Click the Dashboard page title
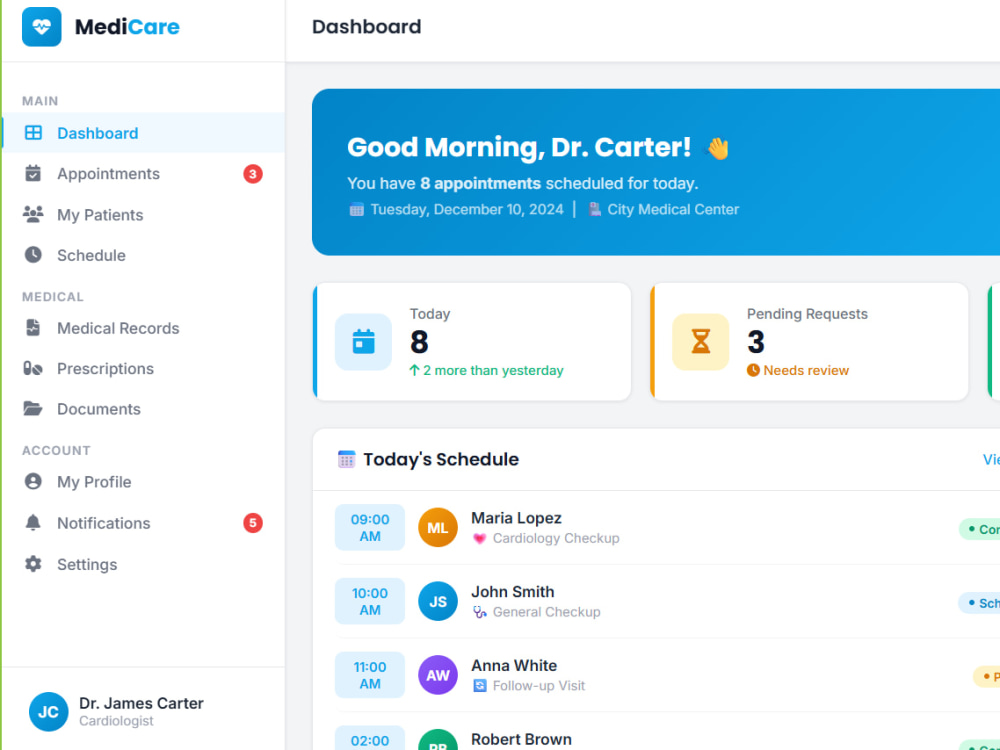This screenshot has width=1000, height=750. (367, 27)
